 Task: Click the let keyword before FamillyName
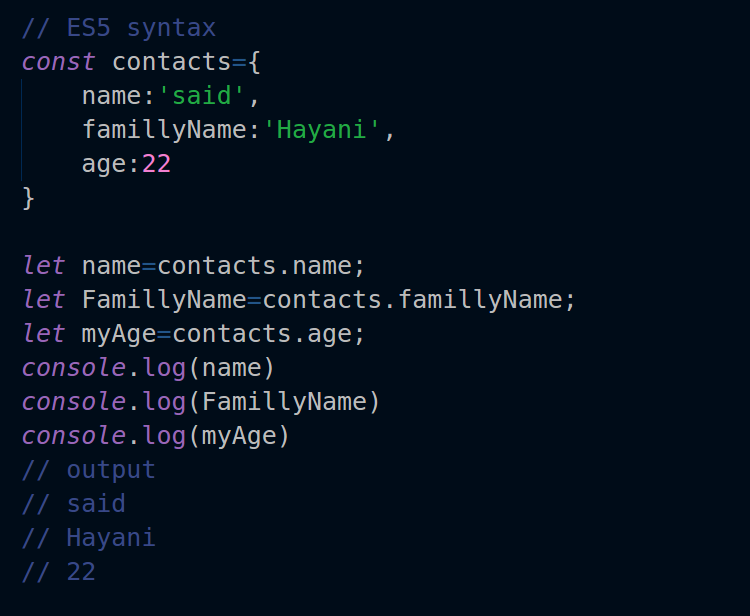(43, 299)
